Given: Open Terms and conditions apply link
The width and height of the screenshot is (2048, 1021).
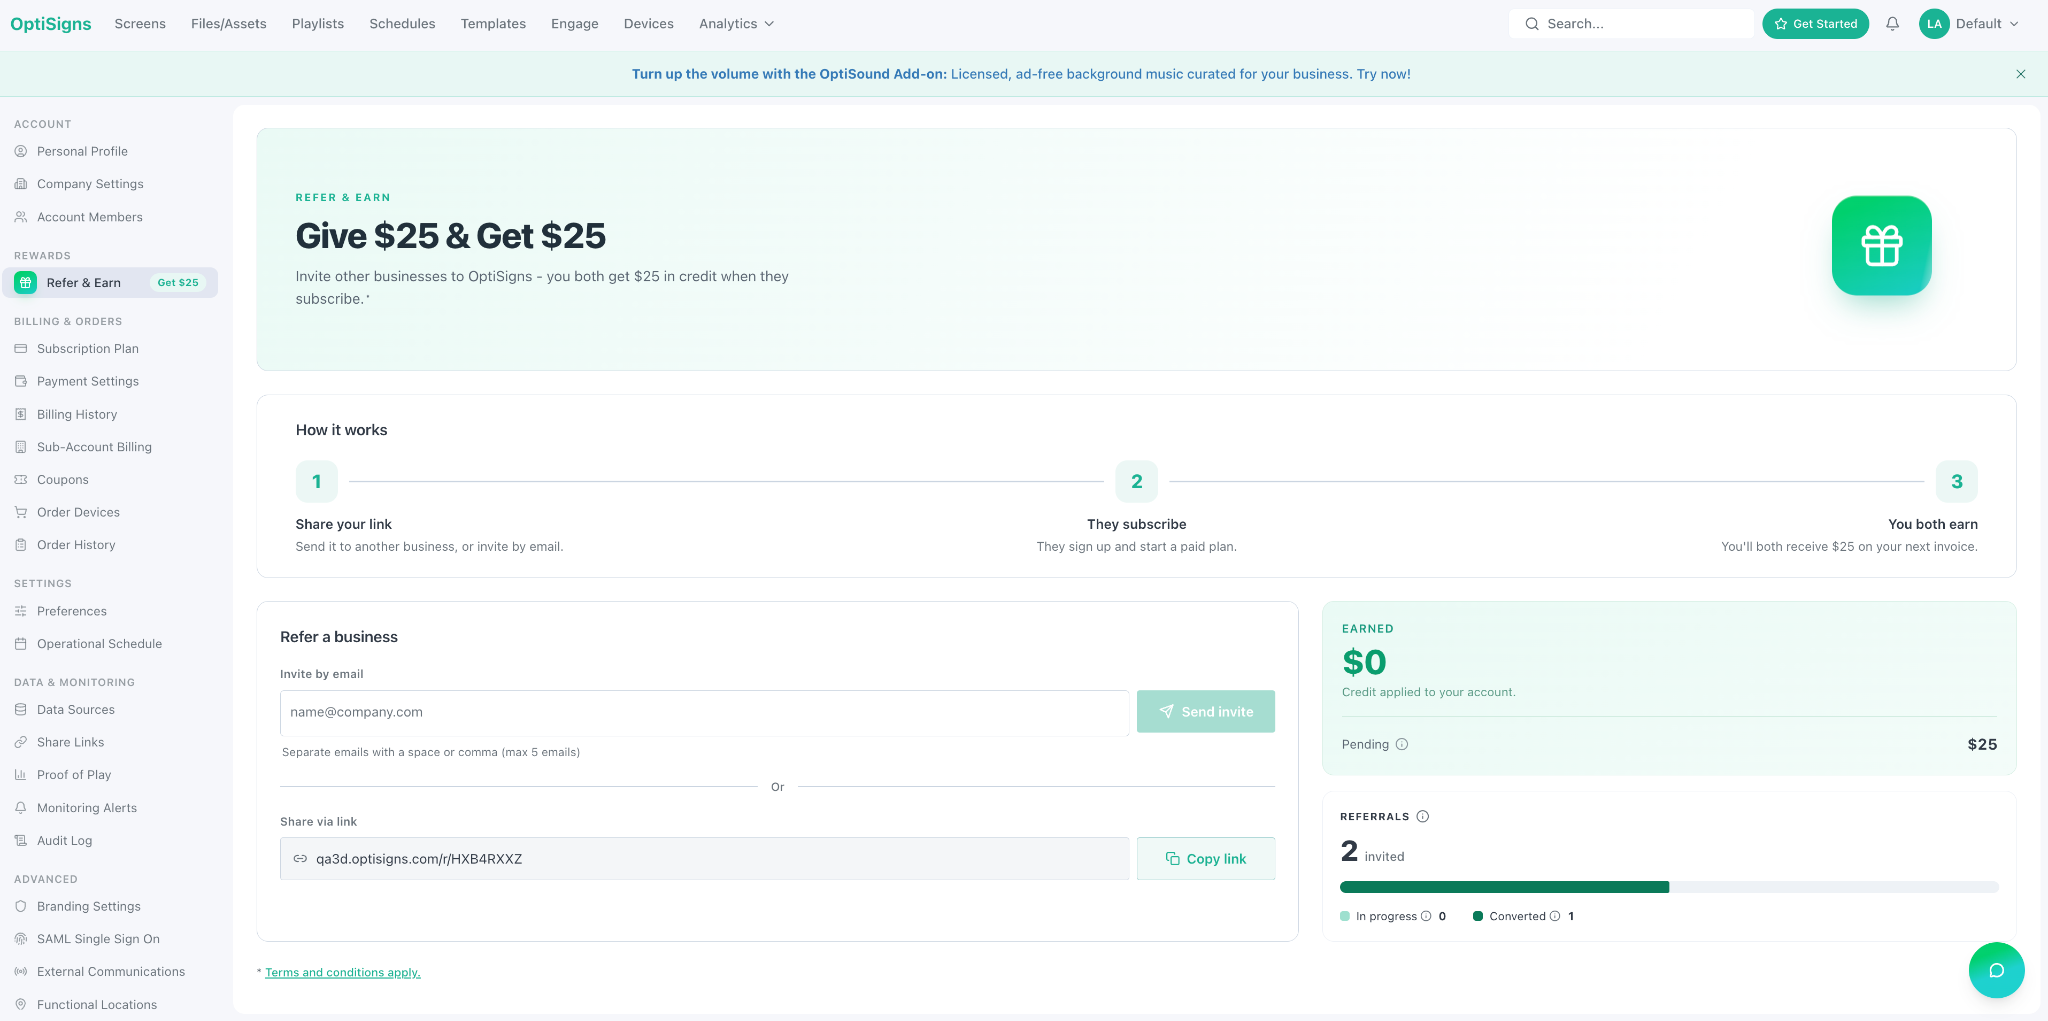Looking at the screenshot, I should coord(343,973).
